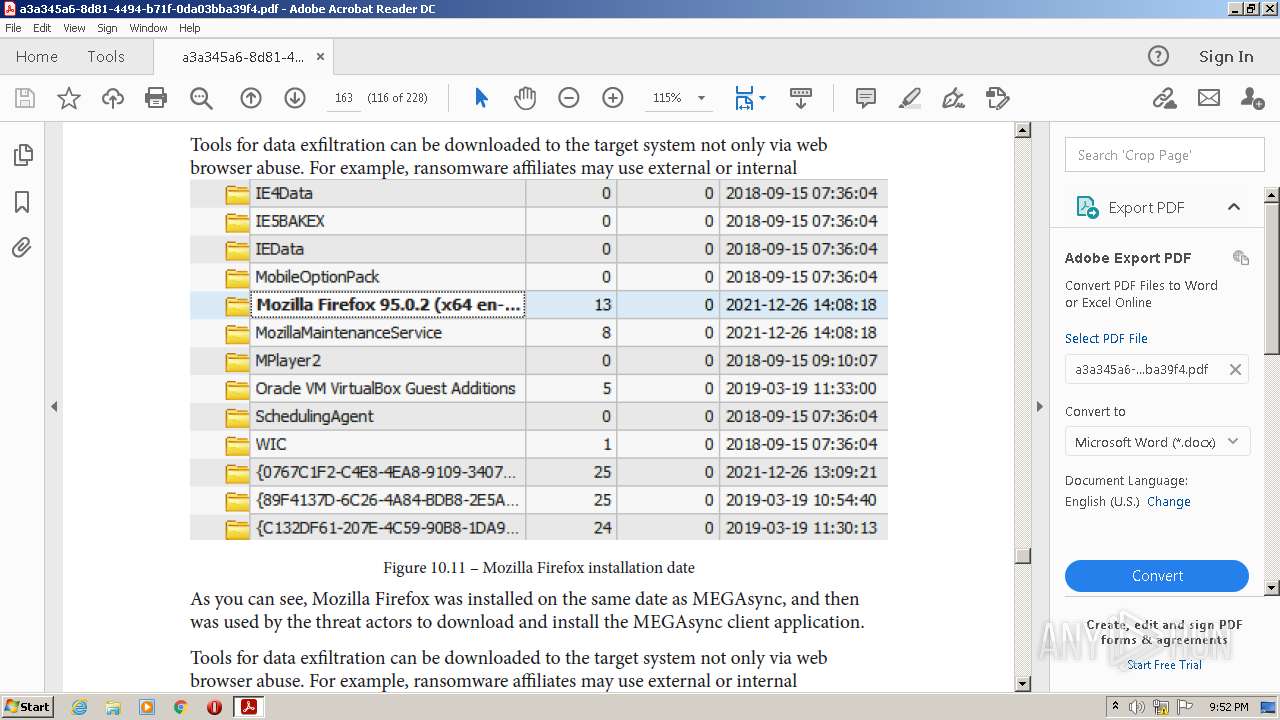
Task: Click the Convert button
Action: (x=1157, y=576)
